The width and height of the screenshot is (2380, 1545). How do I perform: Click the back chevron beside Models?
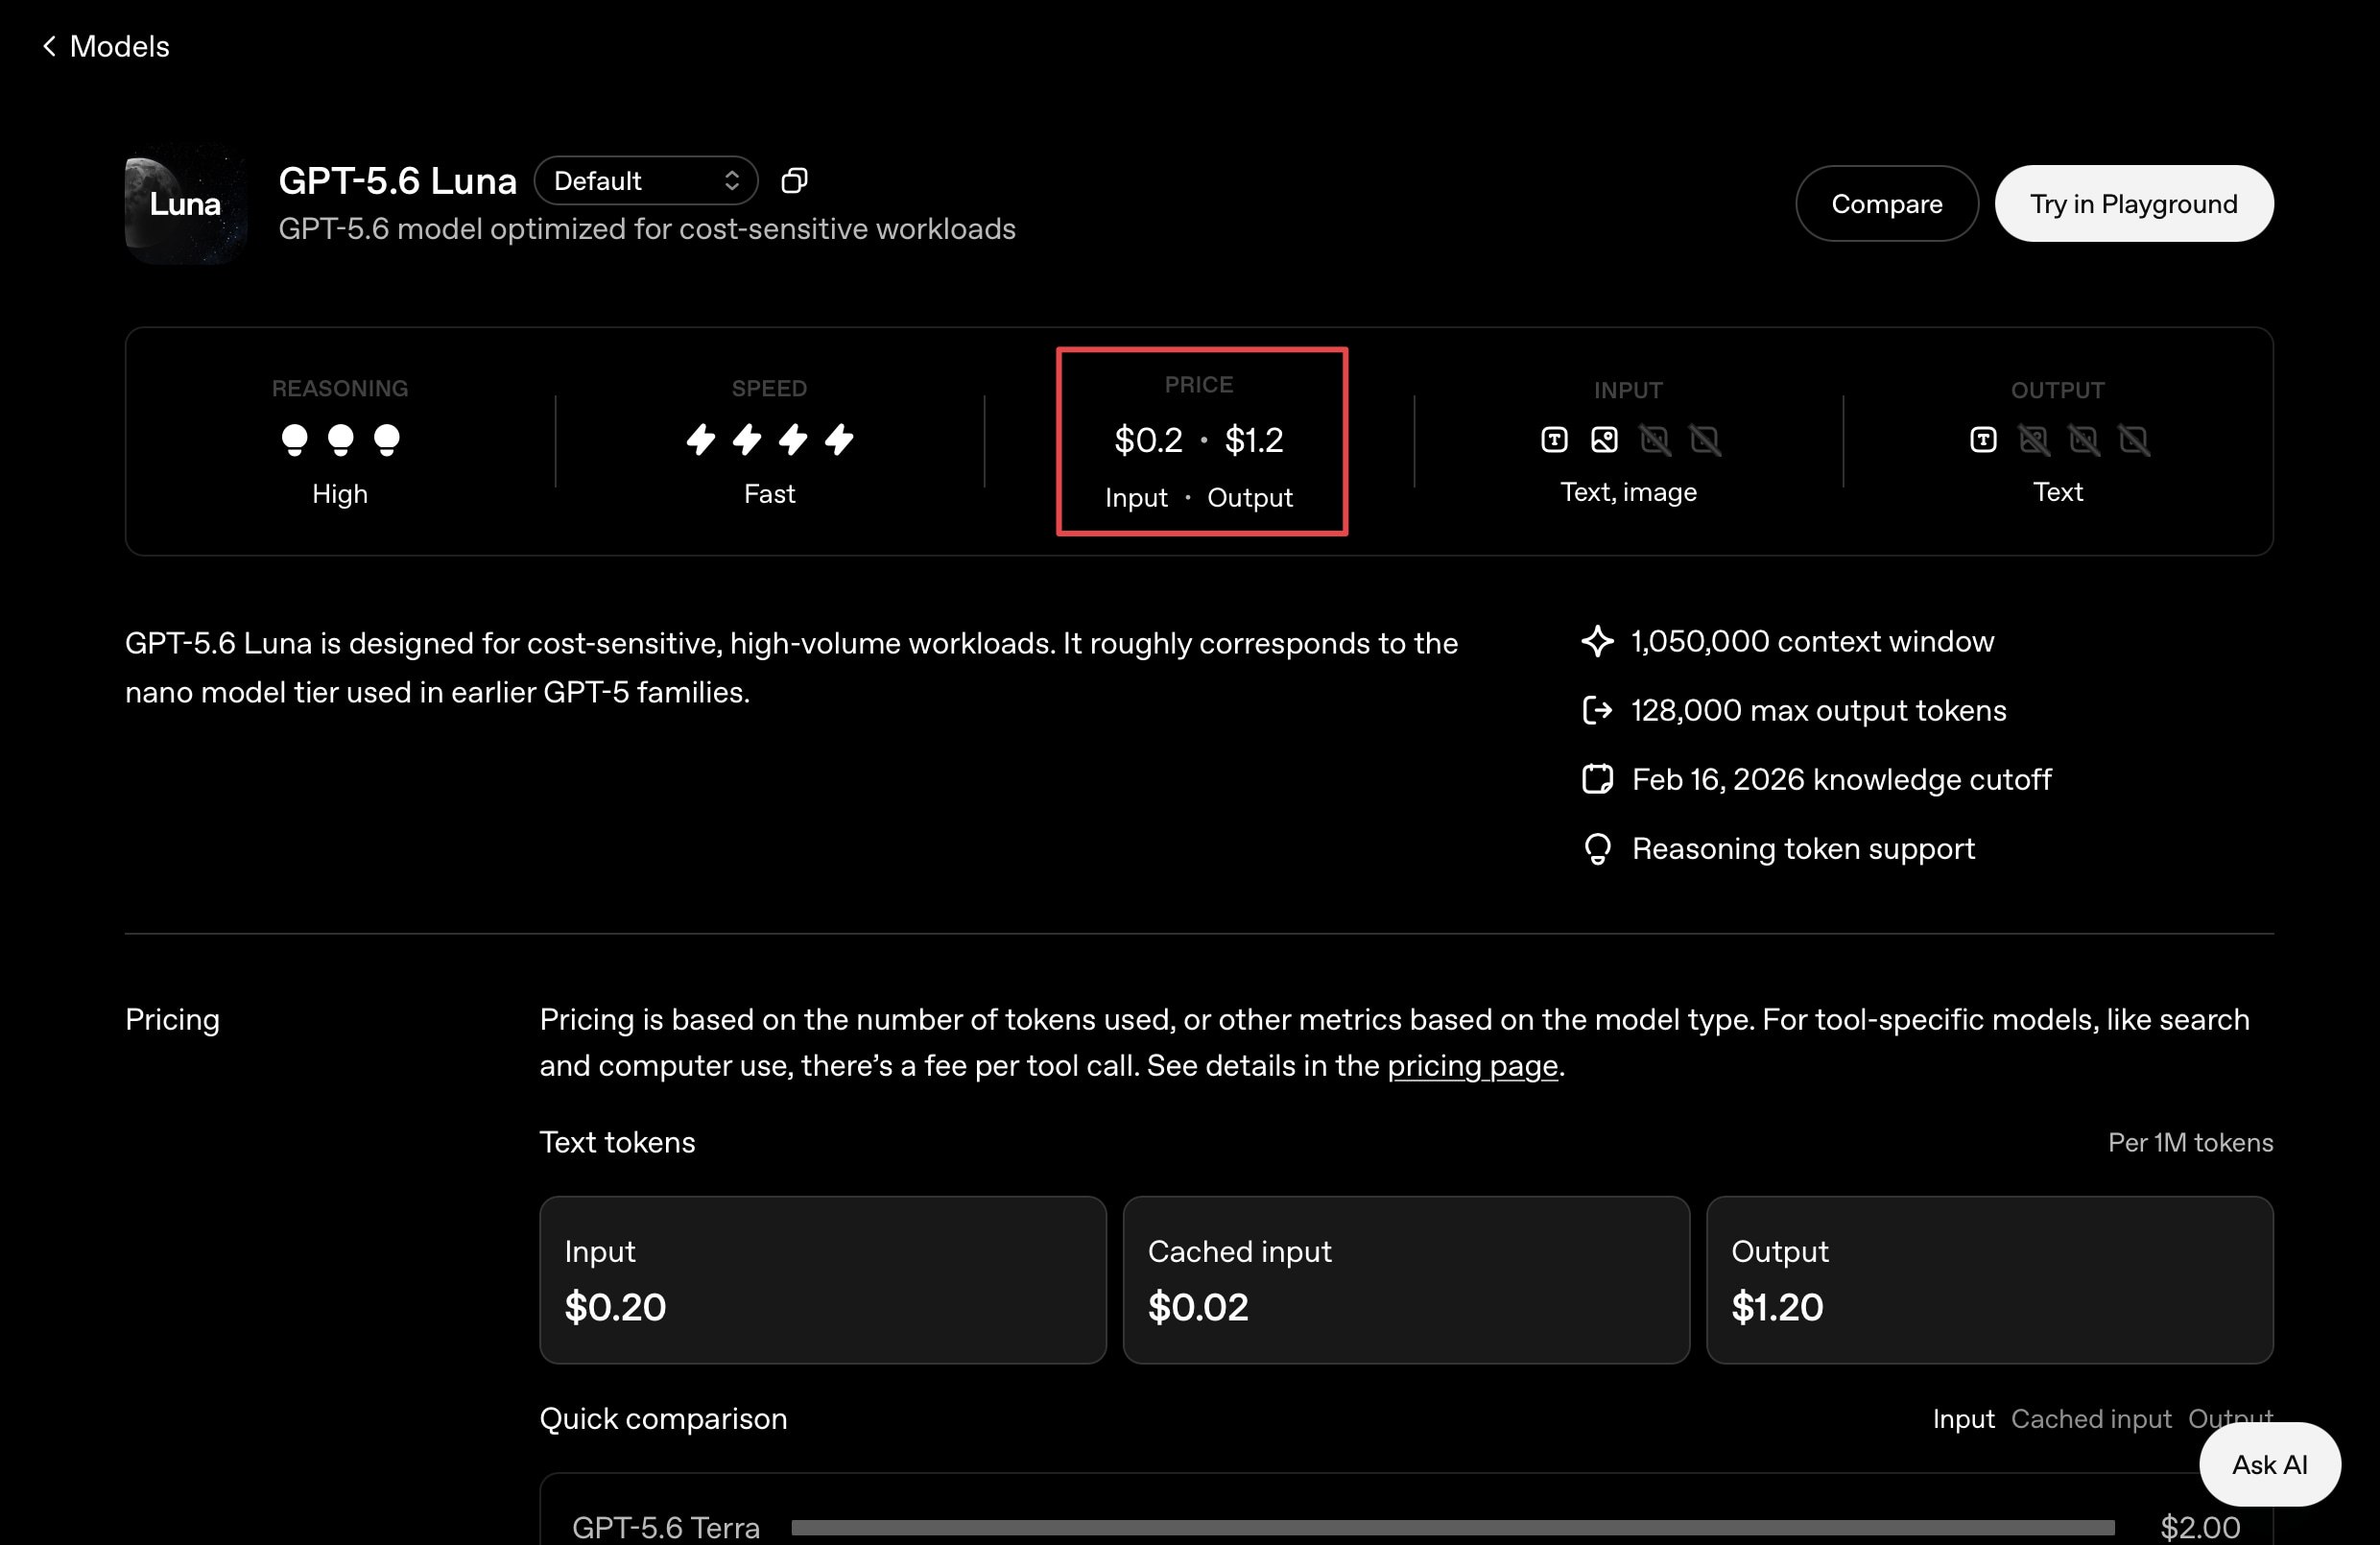pos(49,46)
